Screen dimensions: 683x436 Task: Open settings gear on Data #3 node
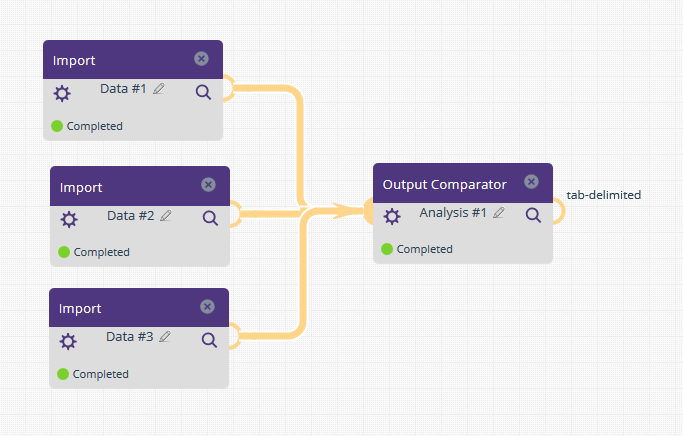[68, 341]
